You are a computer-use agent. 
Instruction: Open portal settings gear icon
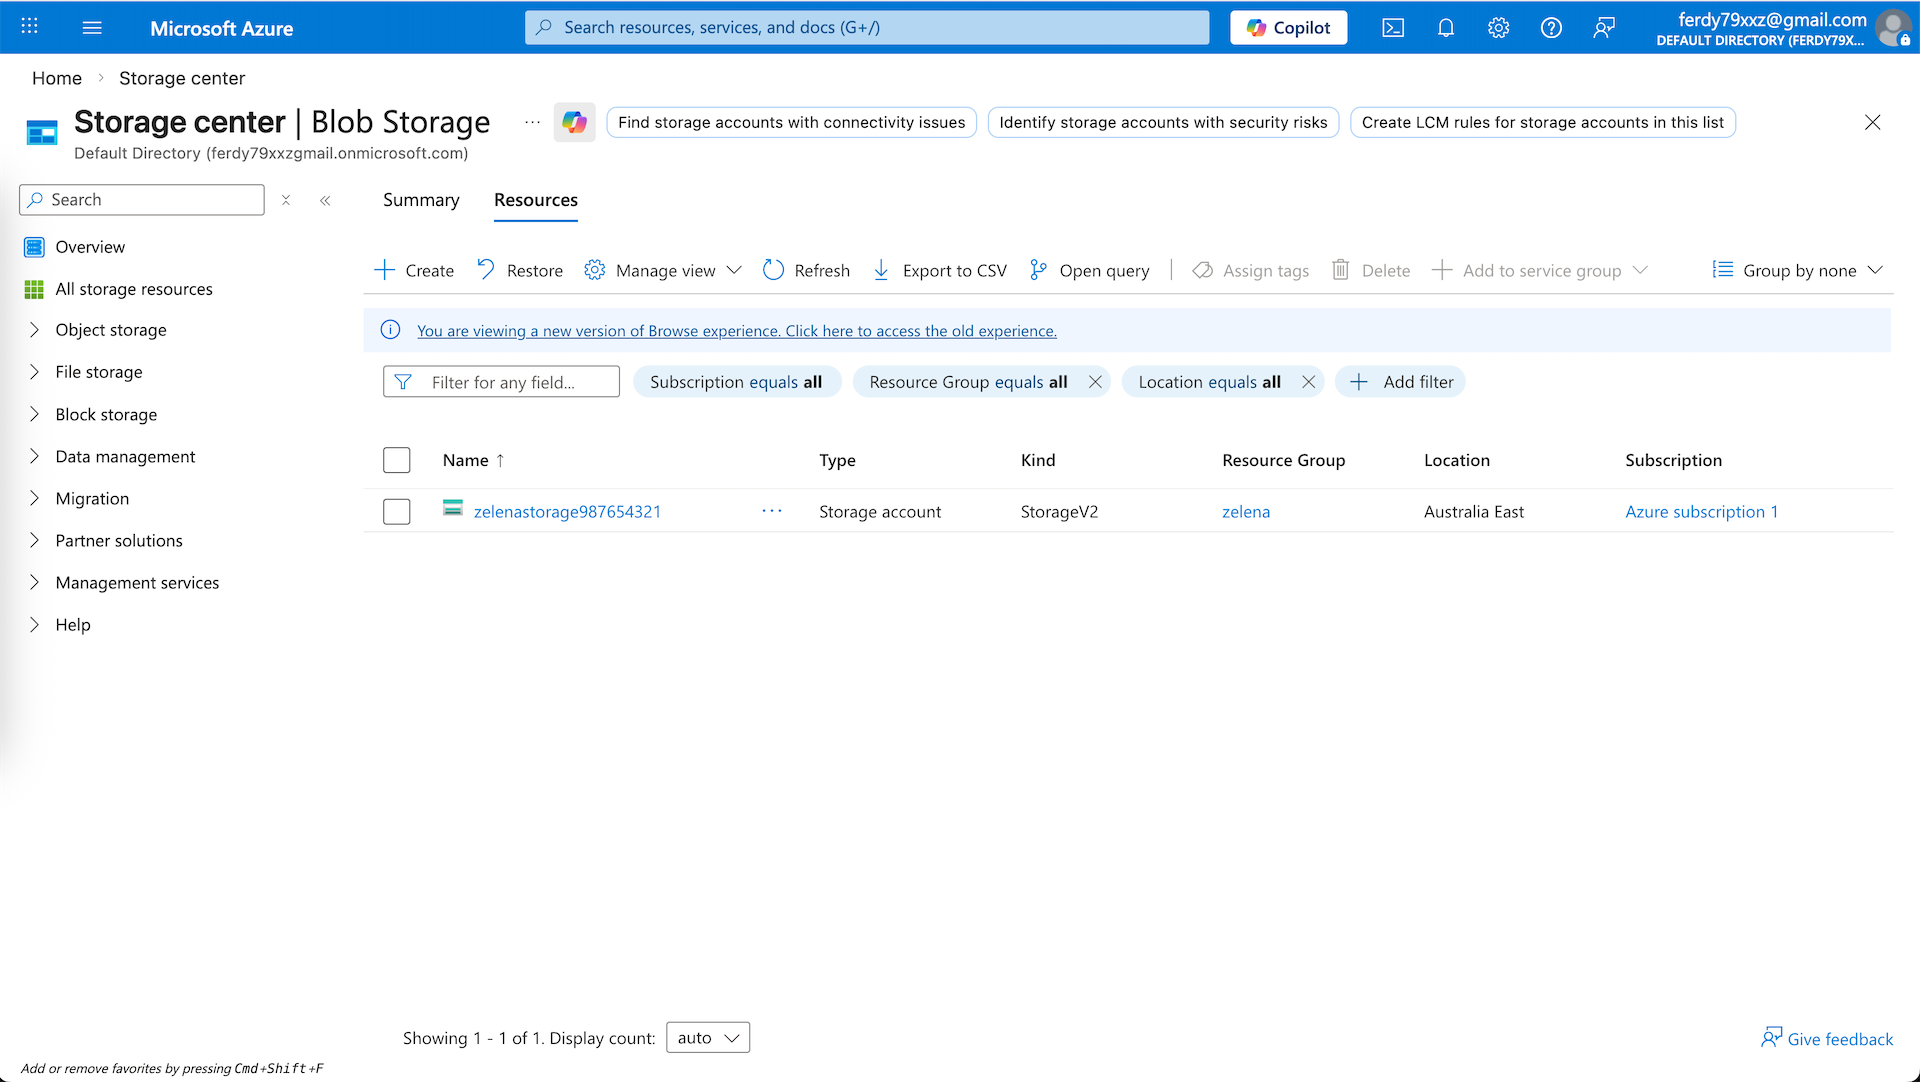pyautogui.click(x=1498, y=28)
